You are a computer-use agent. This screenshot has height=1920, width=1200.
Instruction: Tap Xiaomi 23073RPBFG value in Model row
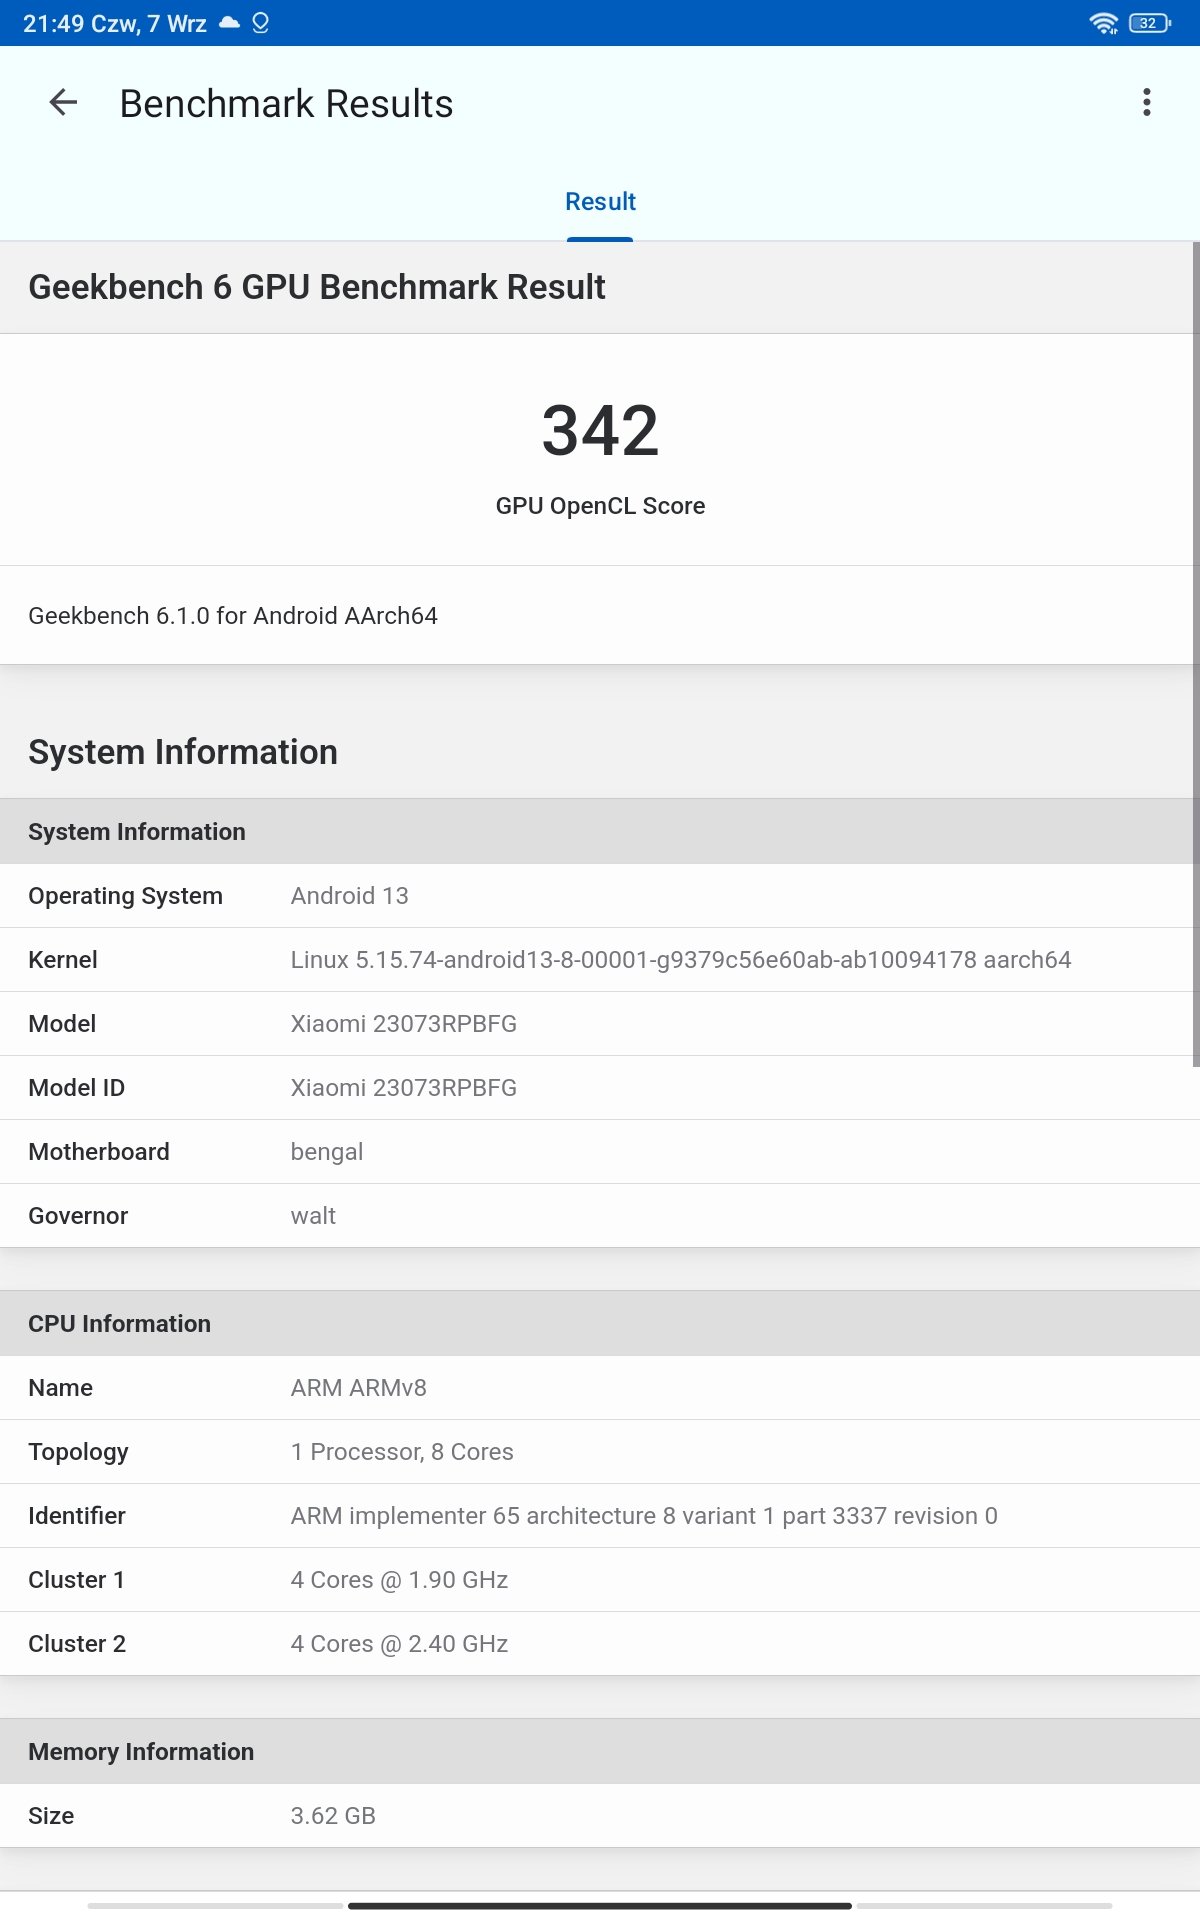403,1024
